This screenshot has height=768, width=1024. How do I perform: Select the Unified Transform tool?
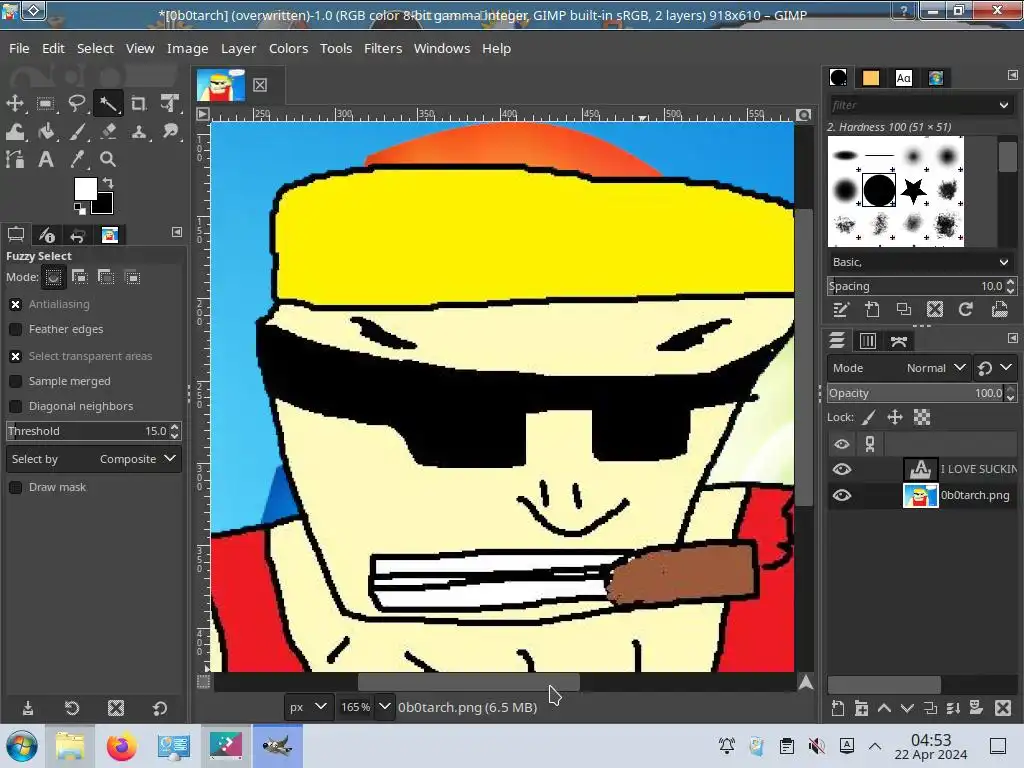coord(170,103)
